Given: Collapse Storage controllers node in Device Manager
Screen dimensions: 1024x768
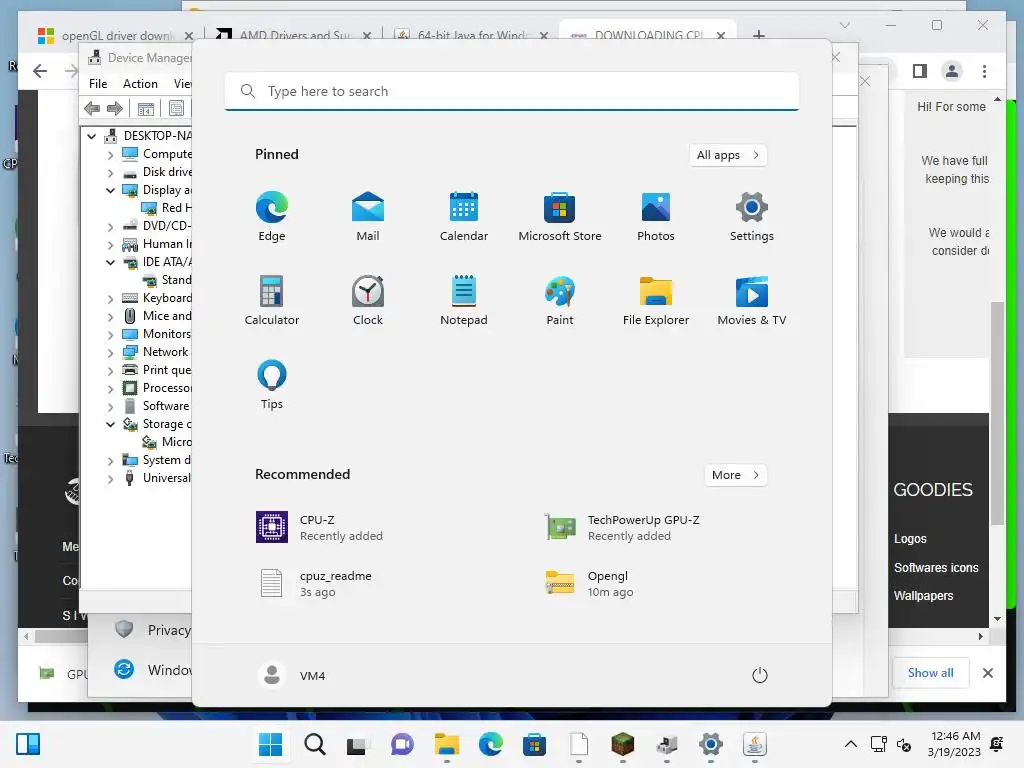Looking at the screenshot, I should point(110,424).
